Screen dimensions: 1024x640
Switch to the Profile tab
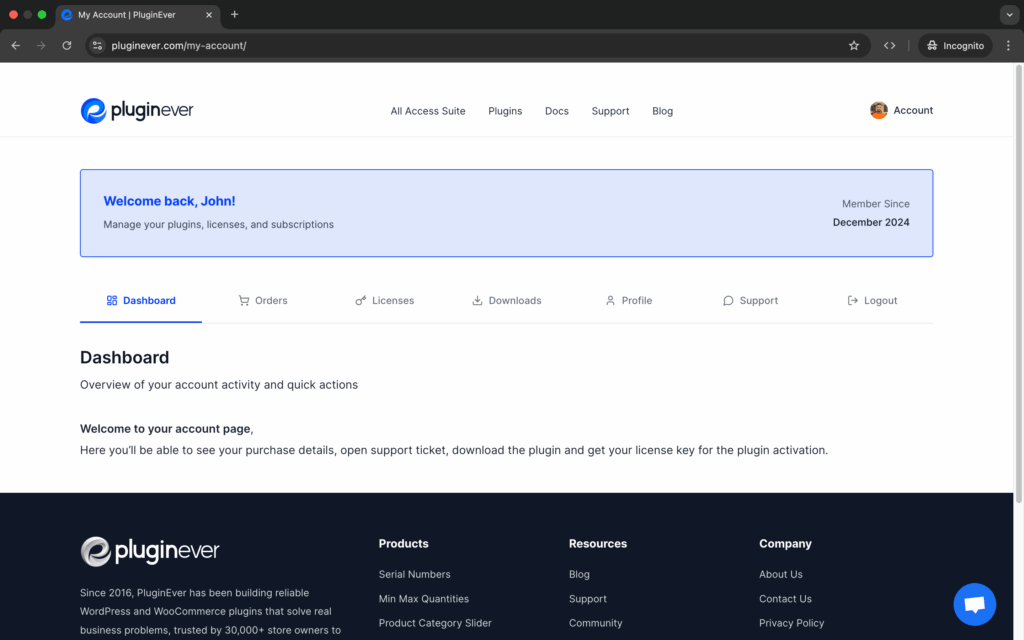click(x=628, y=300)
